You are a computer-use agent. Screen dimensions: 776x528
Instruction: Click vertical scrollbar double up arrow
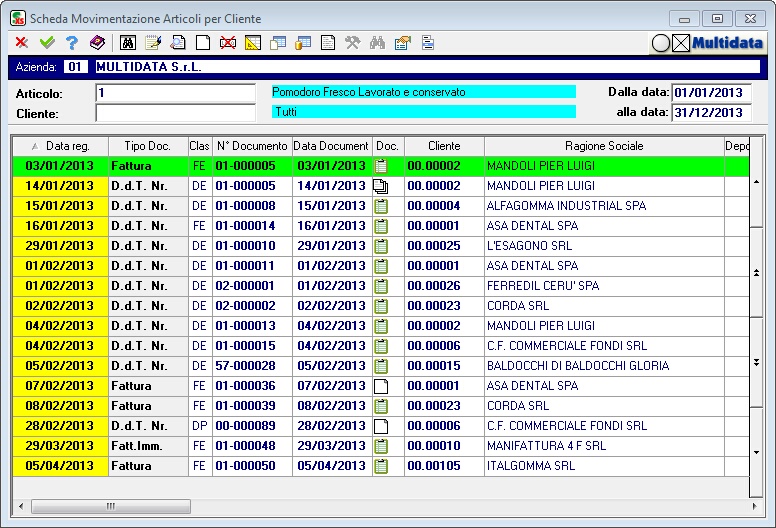point(756,273)
